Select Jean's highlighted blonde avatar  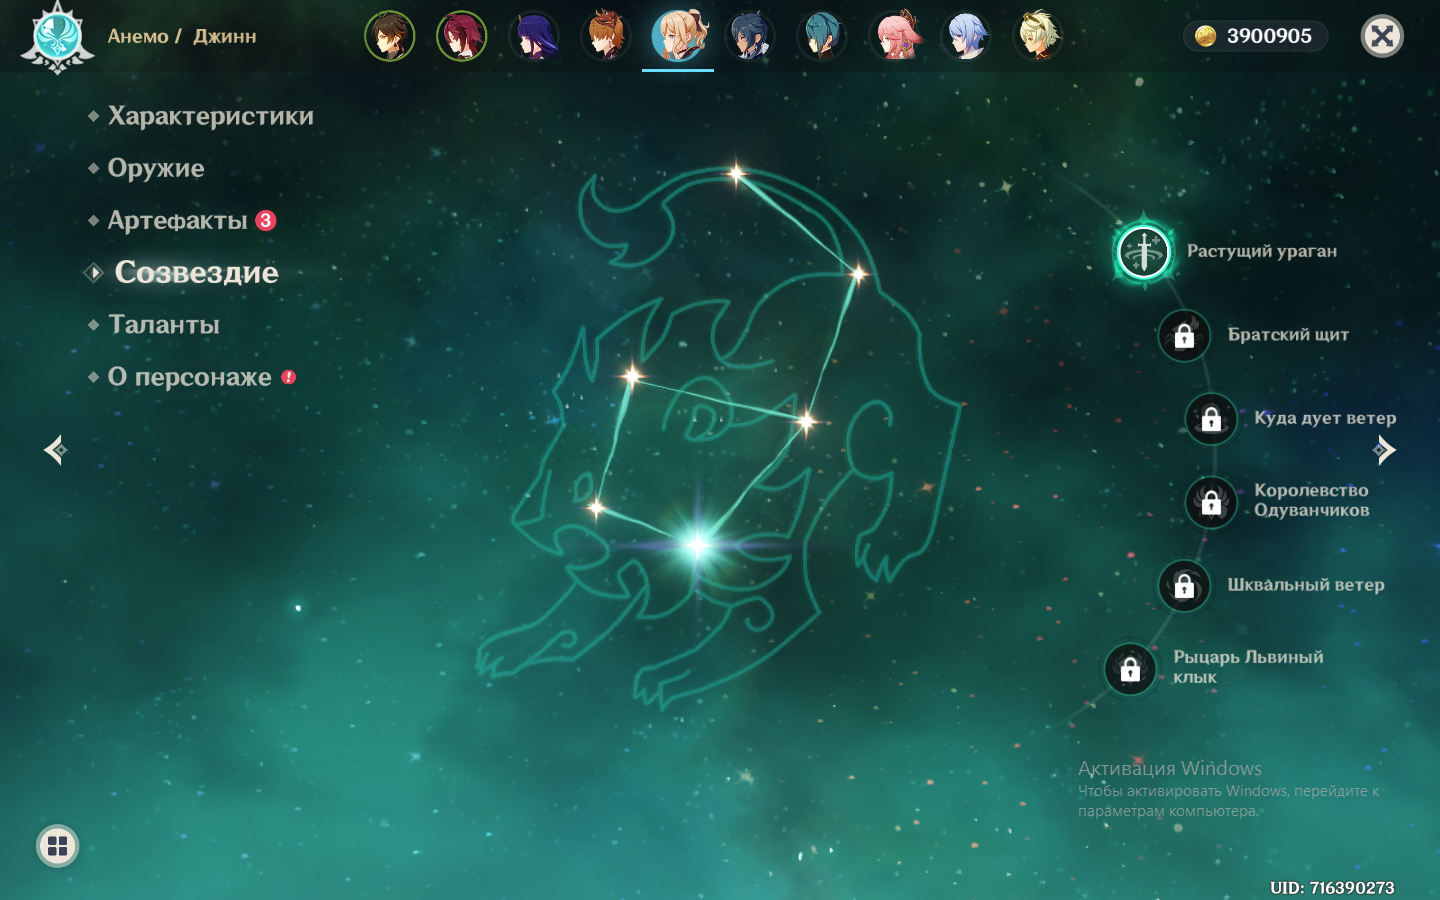678,37
